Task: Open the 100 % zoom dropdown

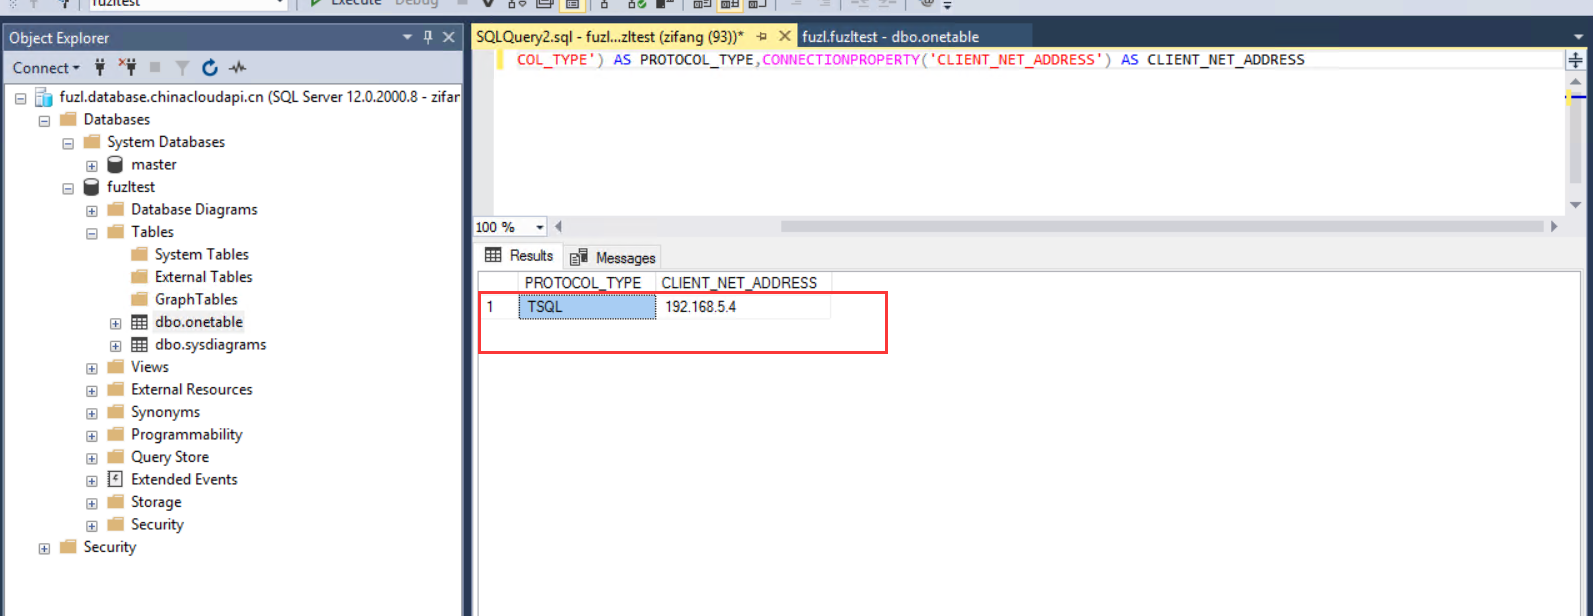Action: click(540, 227)
